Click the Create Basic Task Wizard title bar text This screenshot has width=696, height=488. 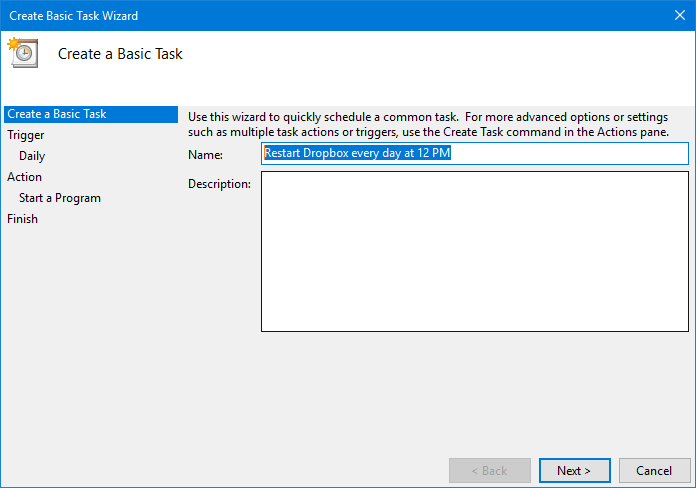(74, 16)
